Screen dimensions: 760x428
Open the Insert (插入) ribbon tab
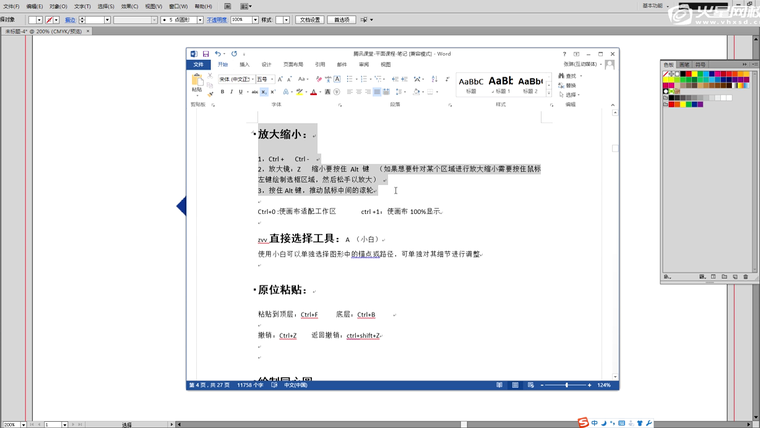[244, 64]
